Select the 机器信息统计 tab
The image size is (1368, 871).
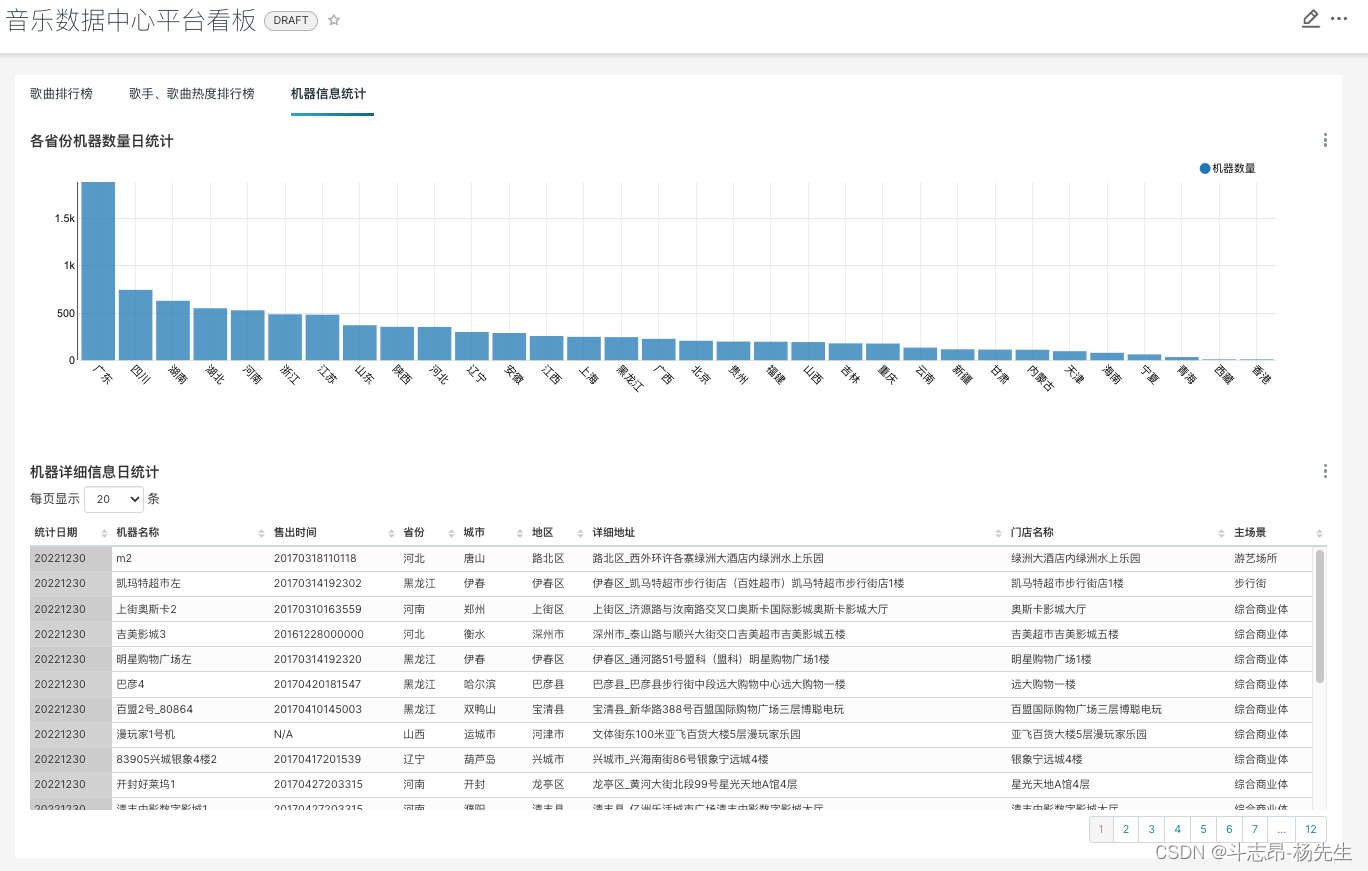[x=328, y=94]
